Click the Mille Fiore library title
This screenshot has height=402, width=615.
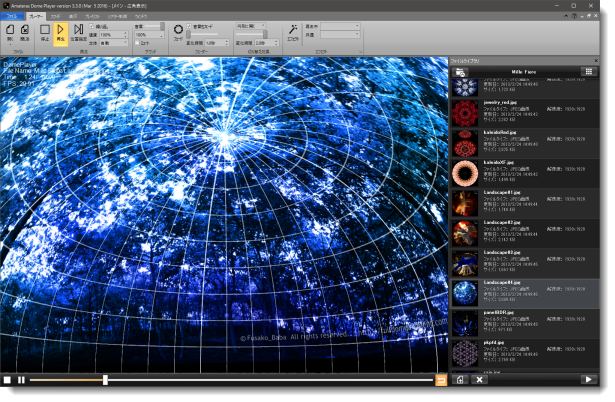(523, 72)
